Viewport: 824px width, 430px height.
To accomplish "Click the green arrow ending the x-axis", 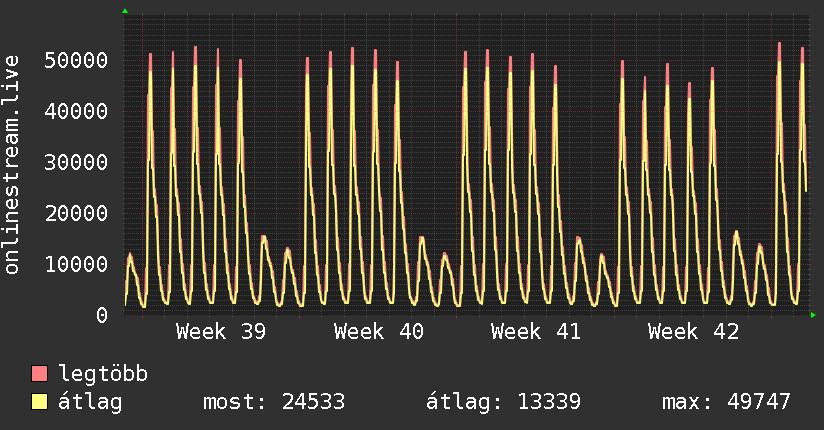I will pos(813,315).
